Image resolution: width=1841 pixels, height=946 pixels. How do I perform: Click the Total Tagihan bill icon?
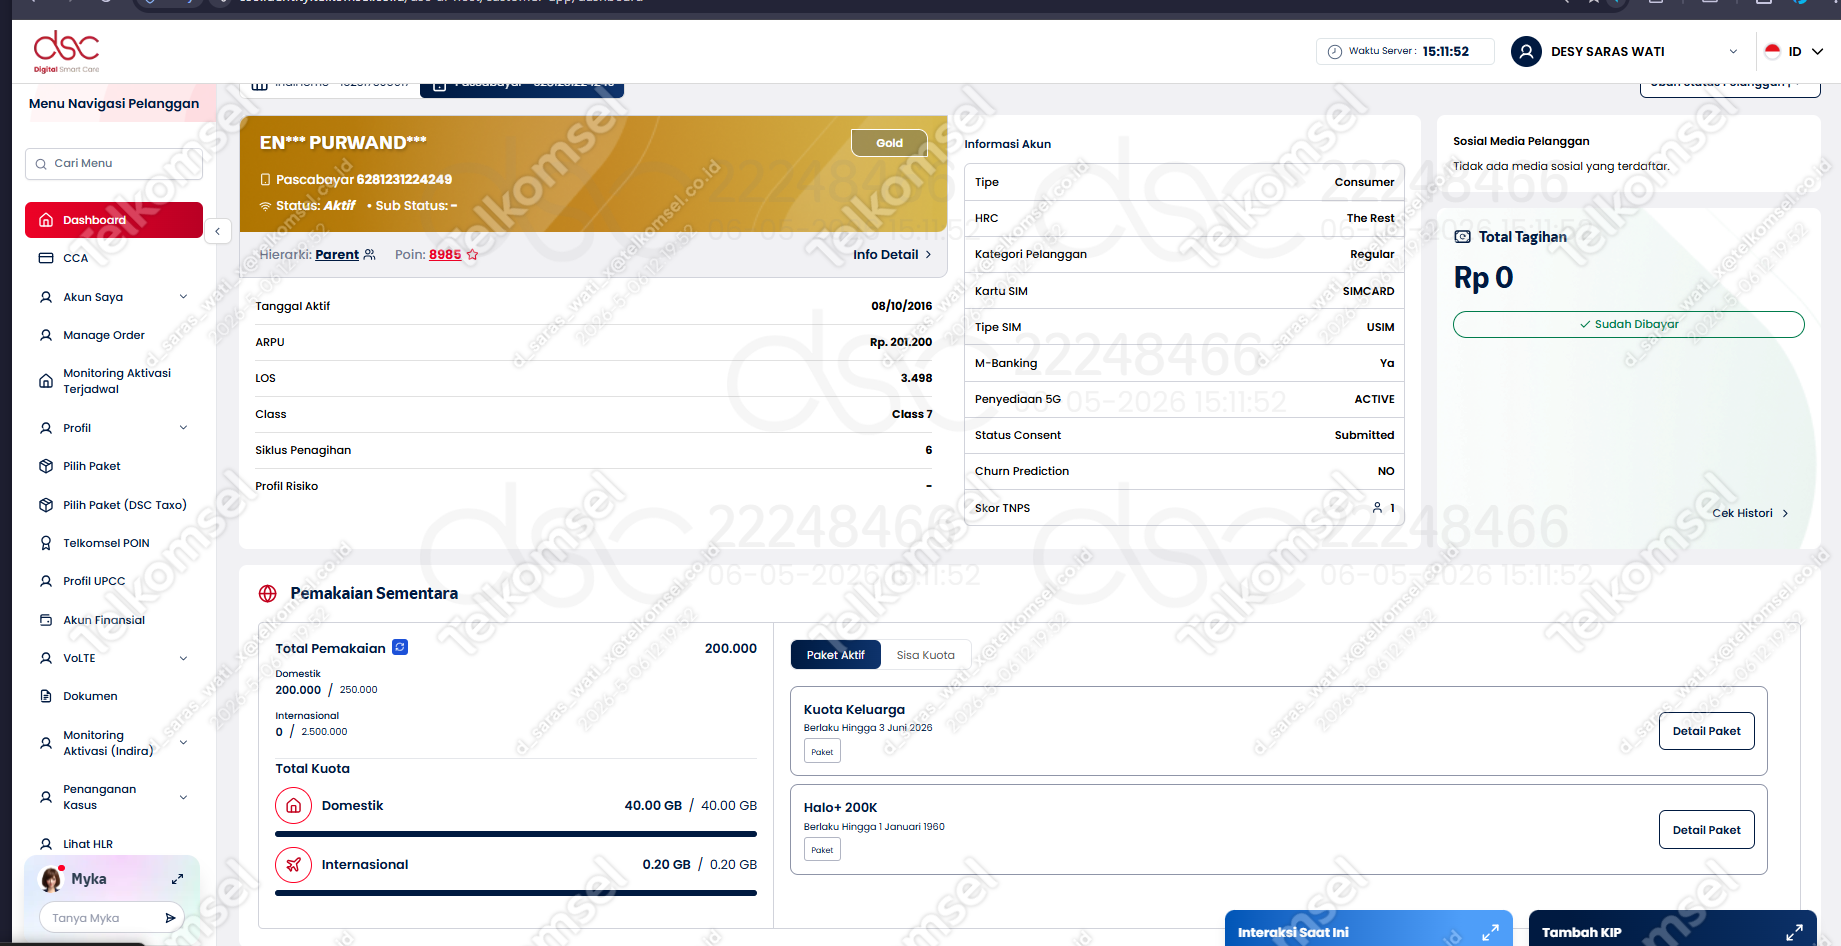click(1463, 237)
